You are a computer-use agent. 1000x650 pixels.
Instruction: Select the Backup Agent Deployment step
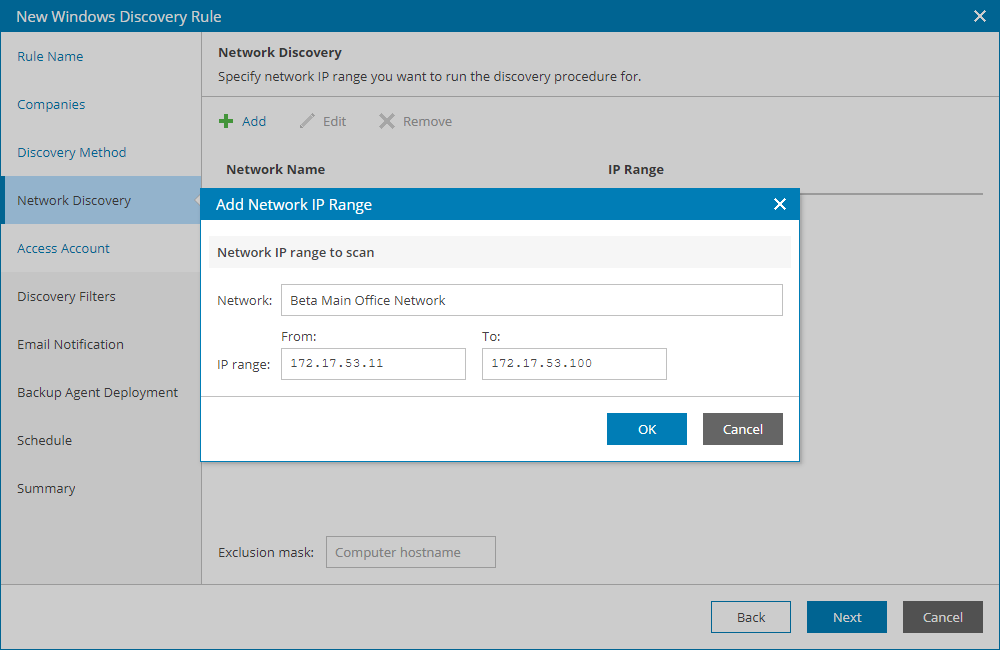97,392
